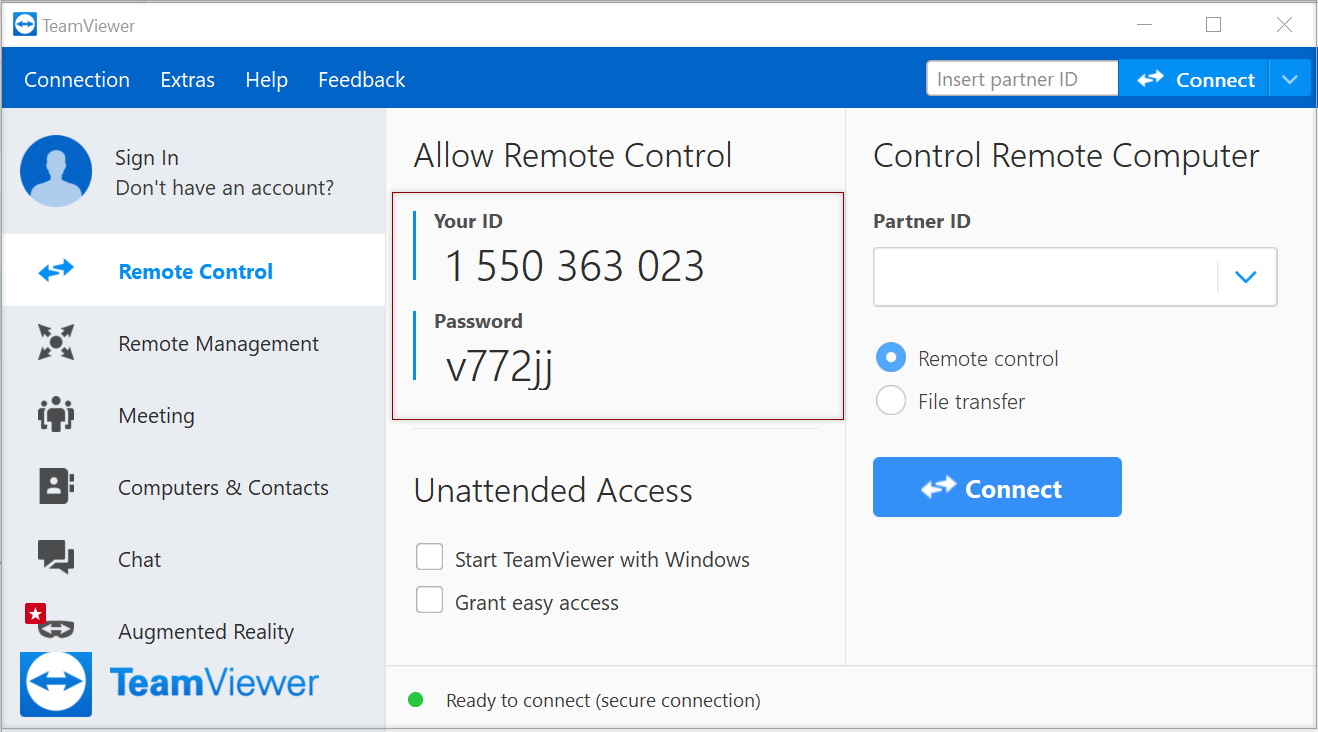Select the Remote control radio option

890,358
